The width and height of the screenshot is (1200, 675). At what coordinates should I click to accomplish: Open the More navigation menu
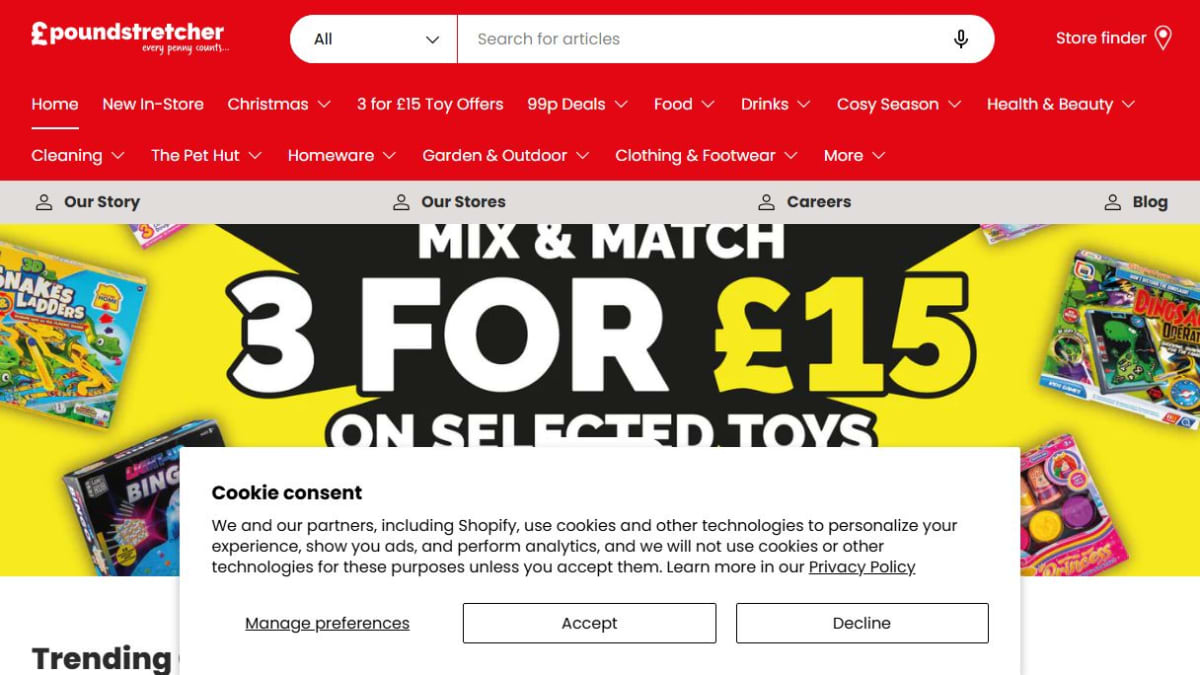pyautogui.click(x=855, y=156)
